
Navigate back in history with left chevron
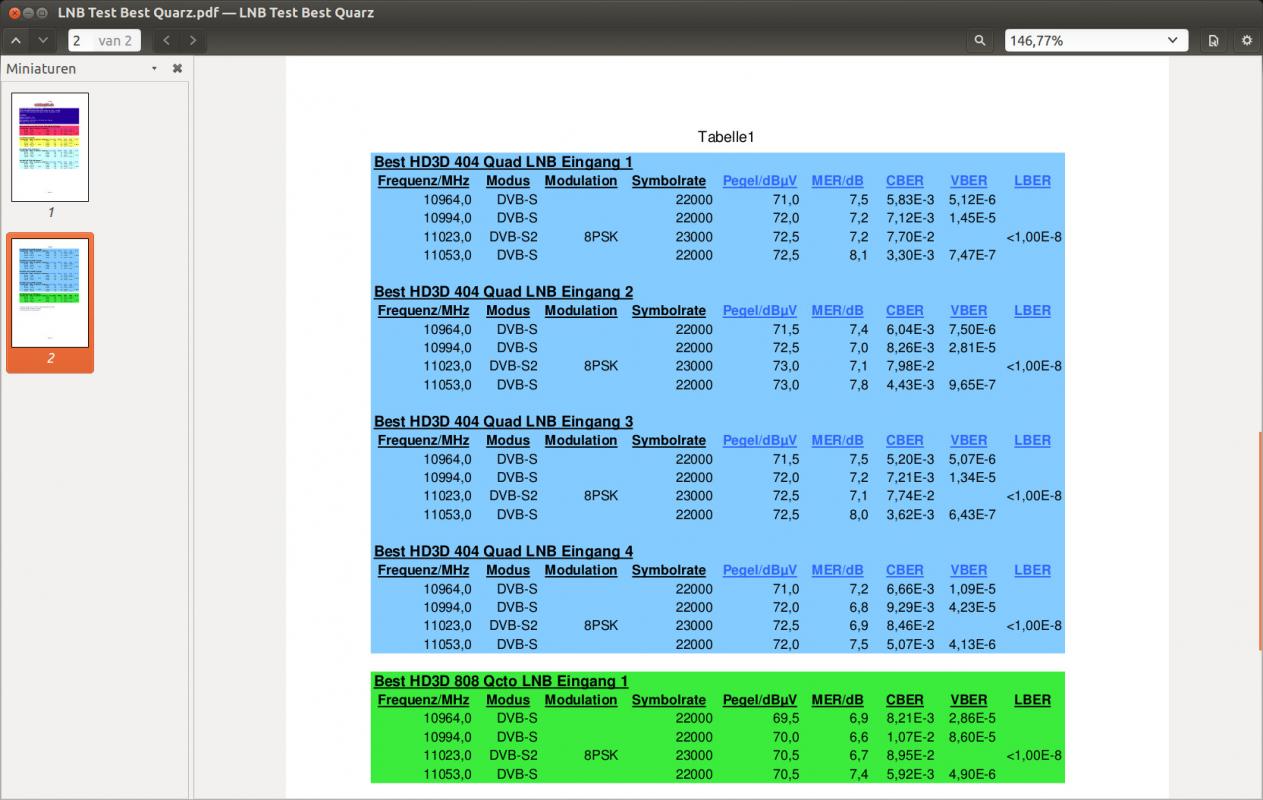[167, 41]
